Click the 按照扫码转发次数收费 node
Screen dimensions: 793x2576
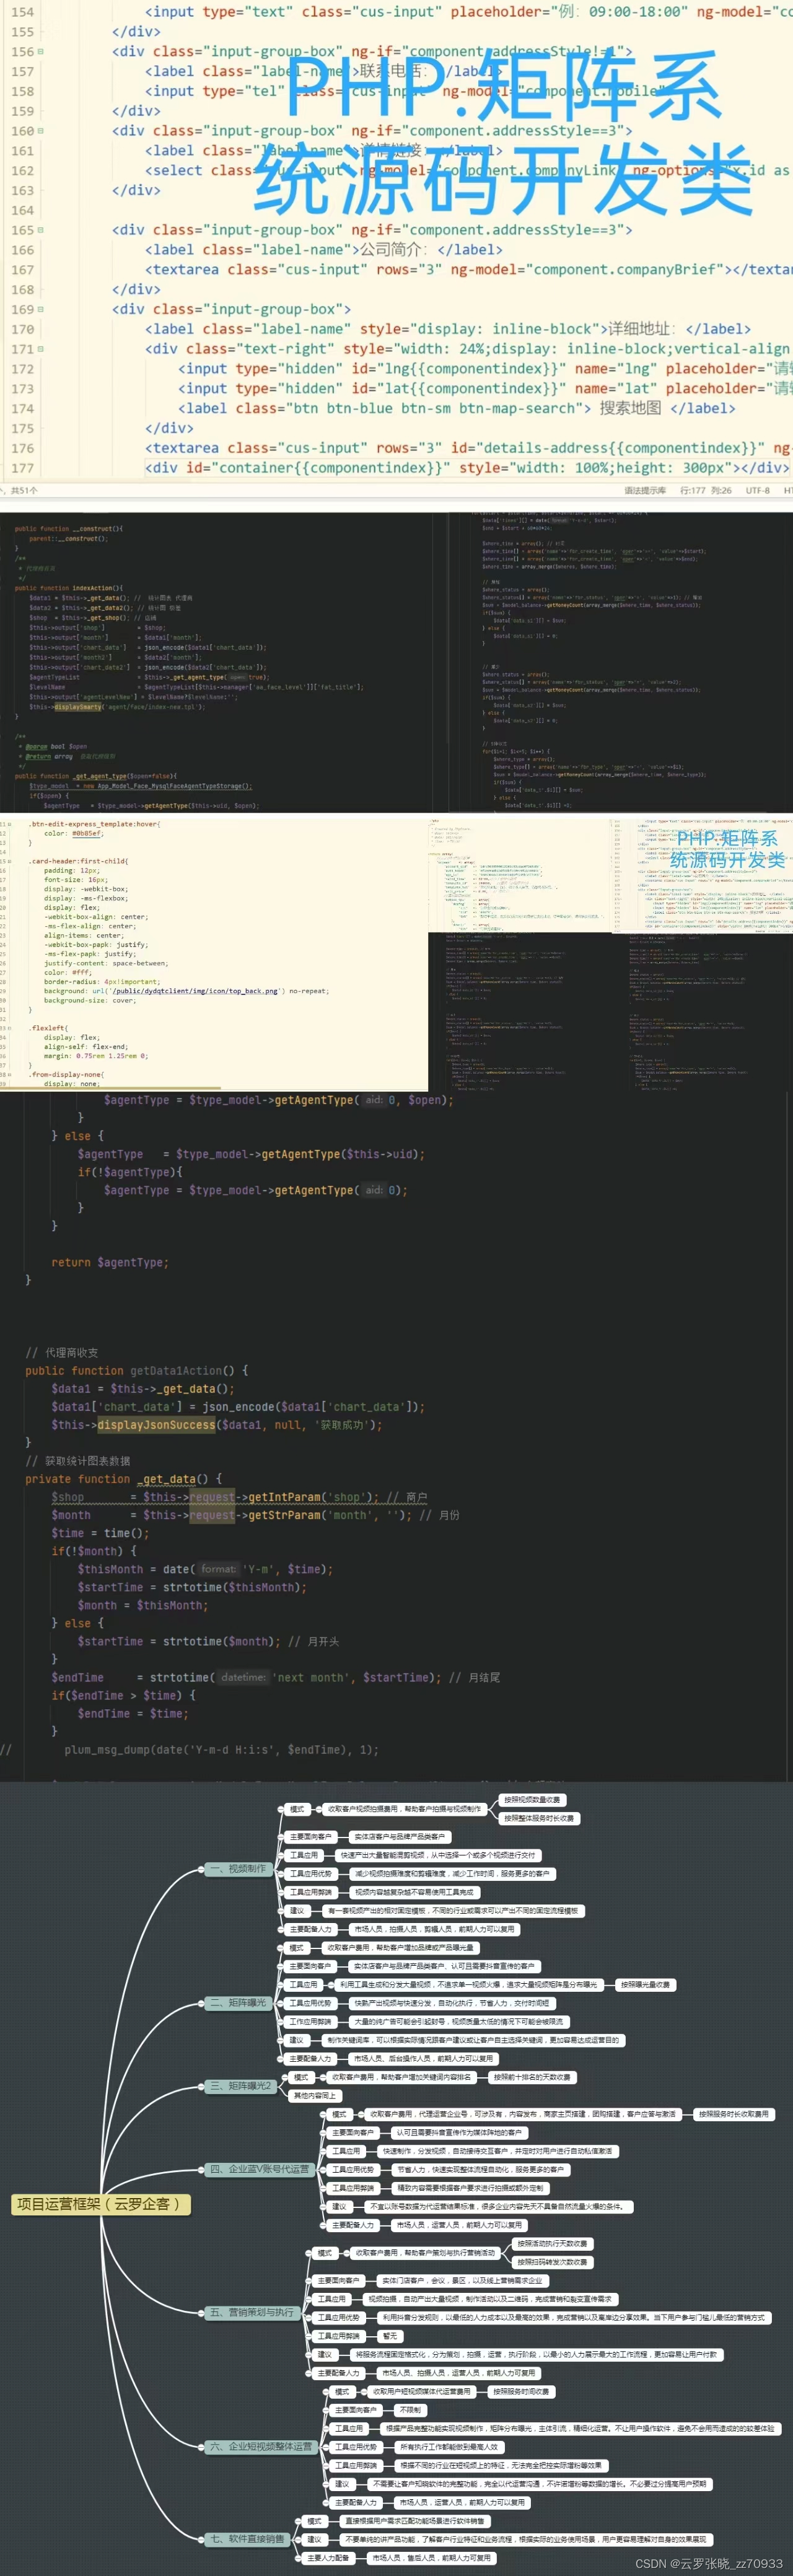553,2262
